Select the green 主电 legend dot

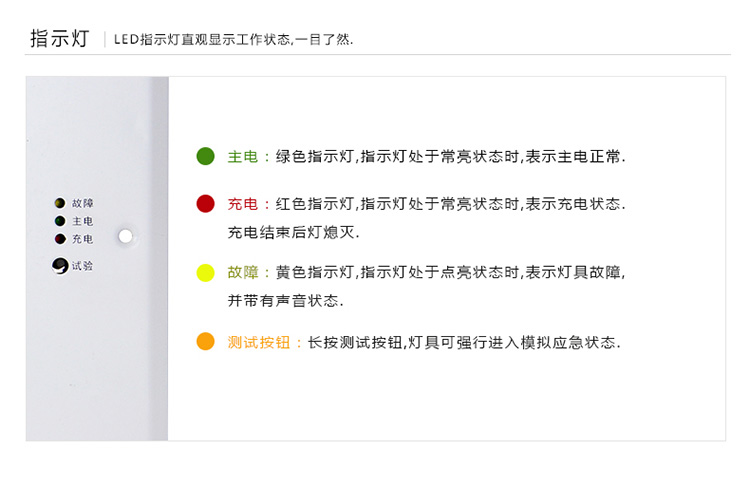(206, 157)
